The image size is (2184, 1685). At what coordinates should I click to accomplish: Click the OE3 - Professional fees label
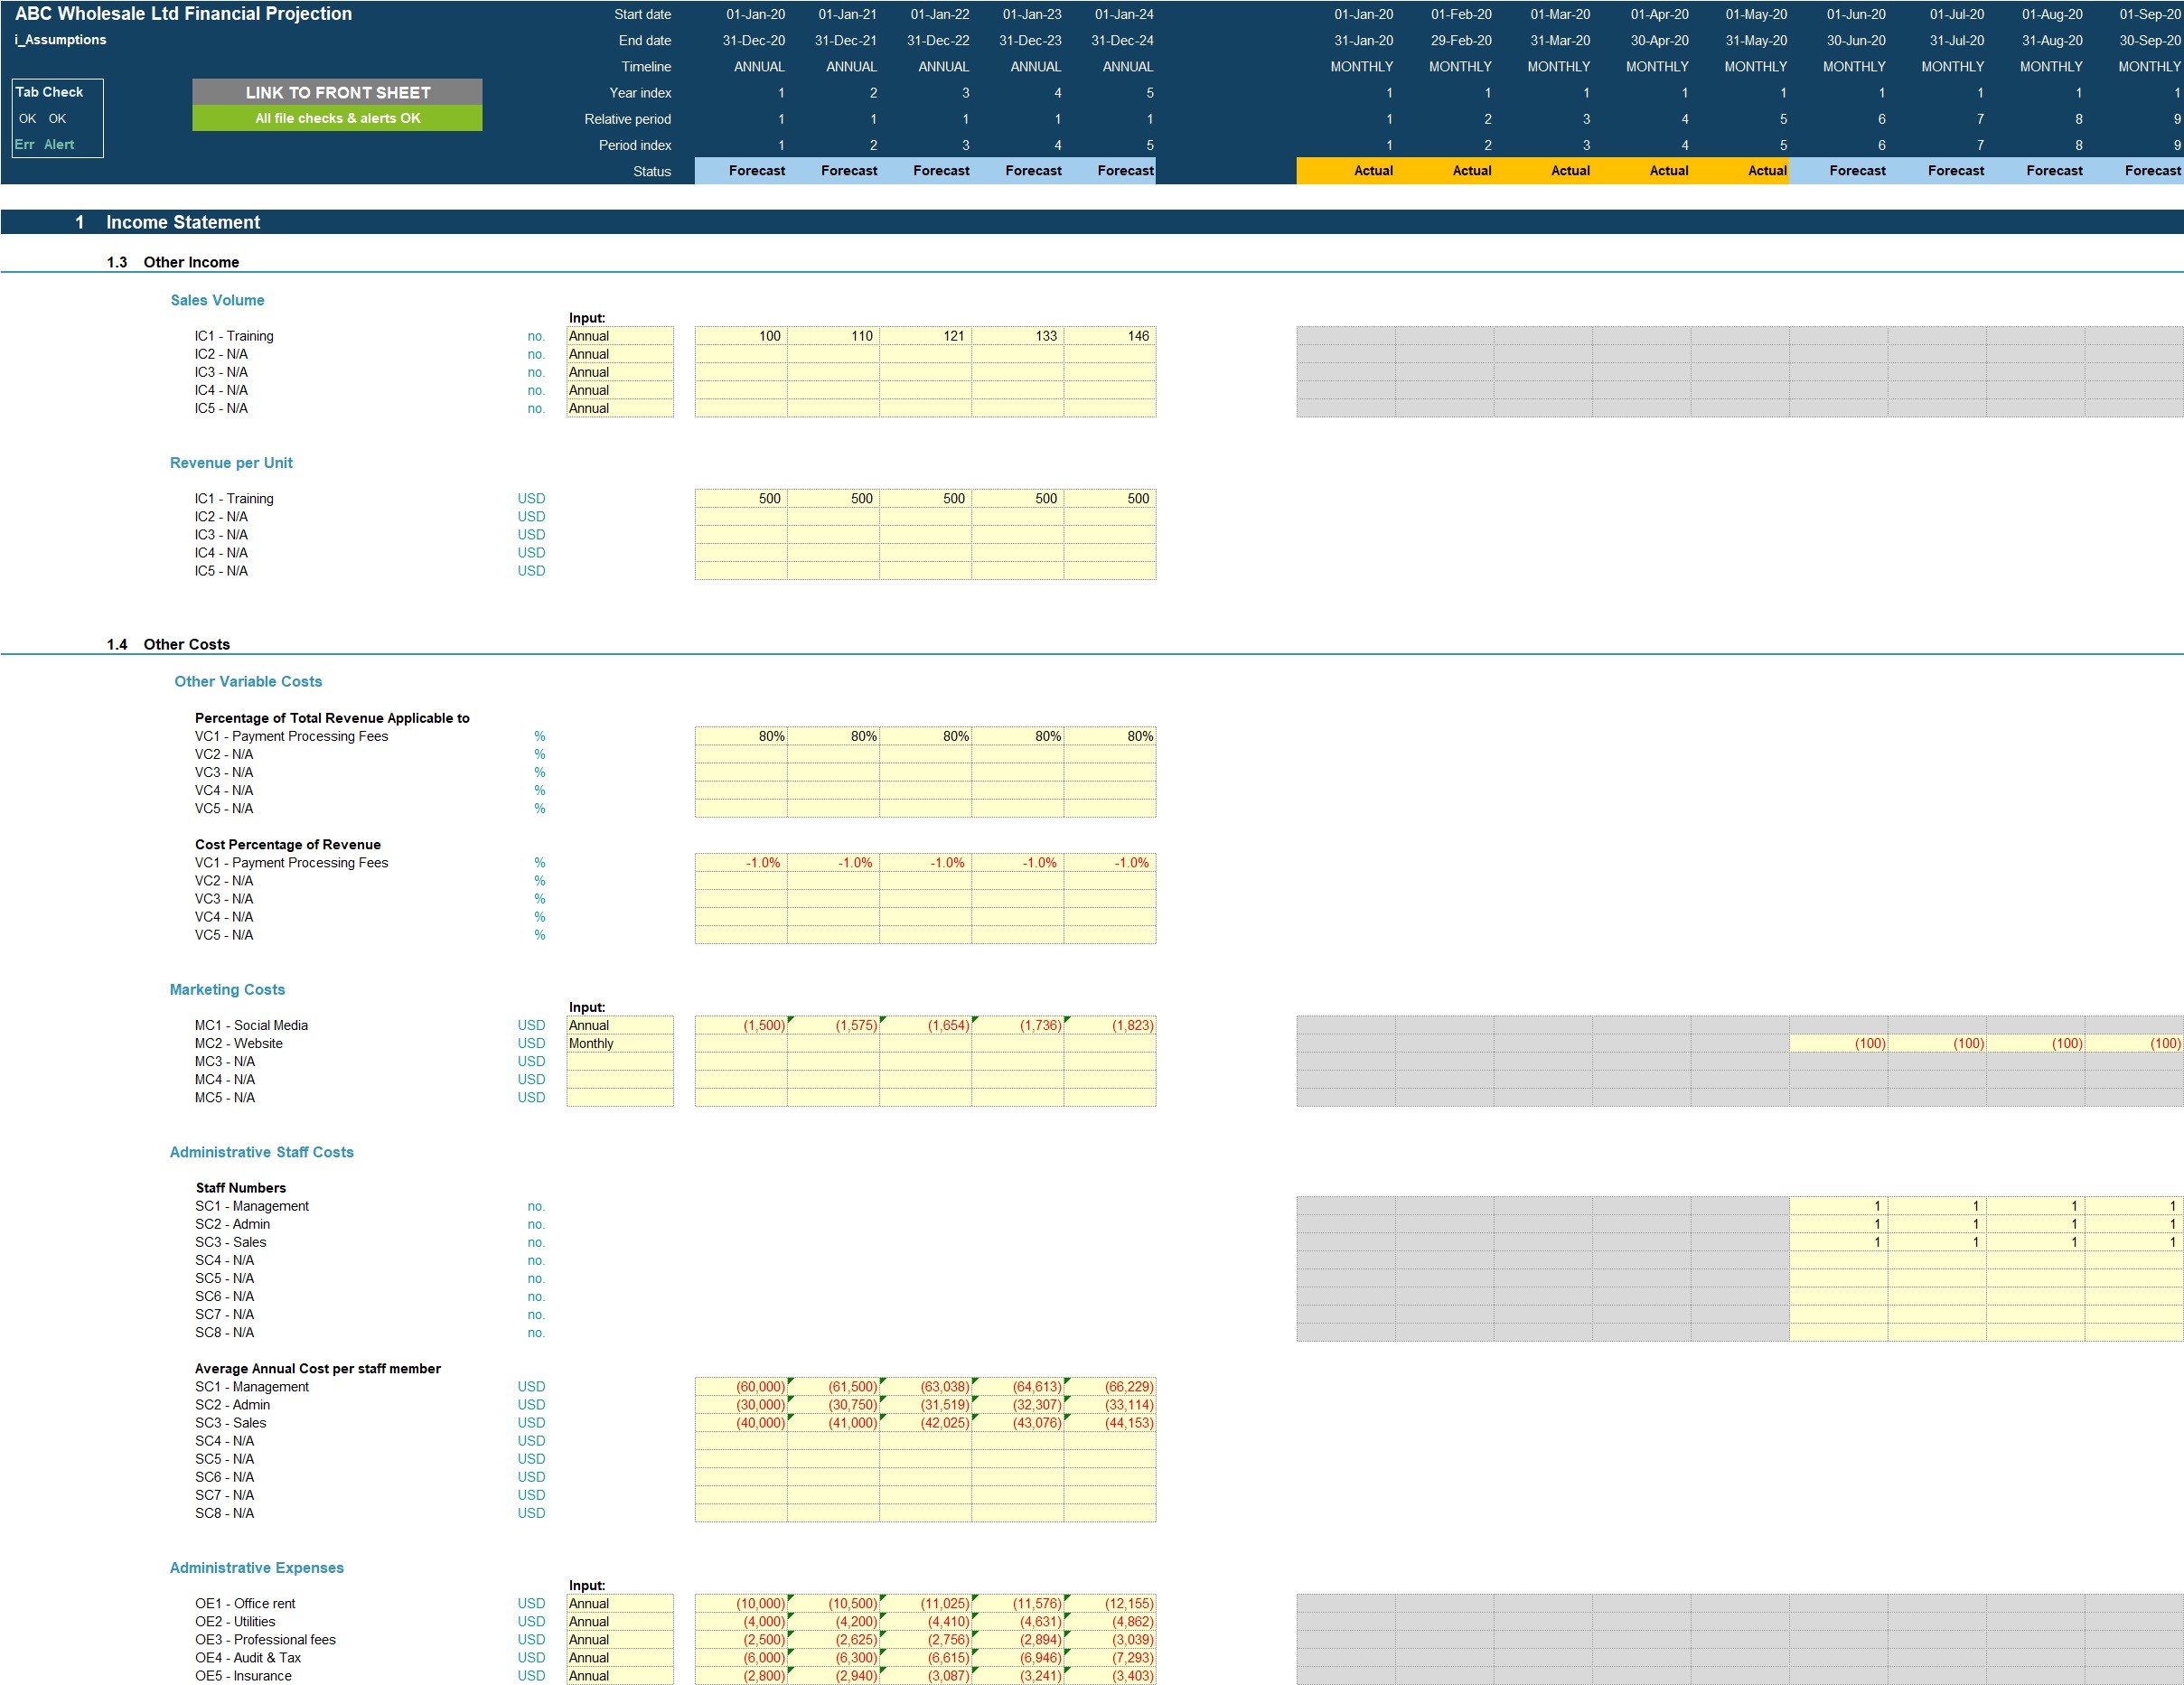click(265, 1639)
